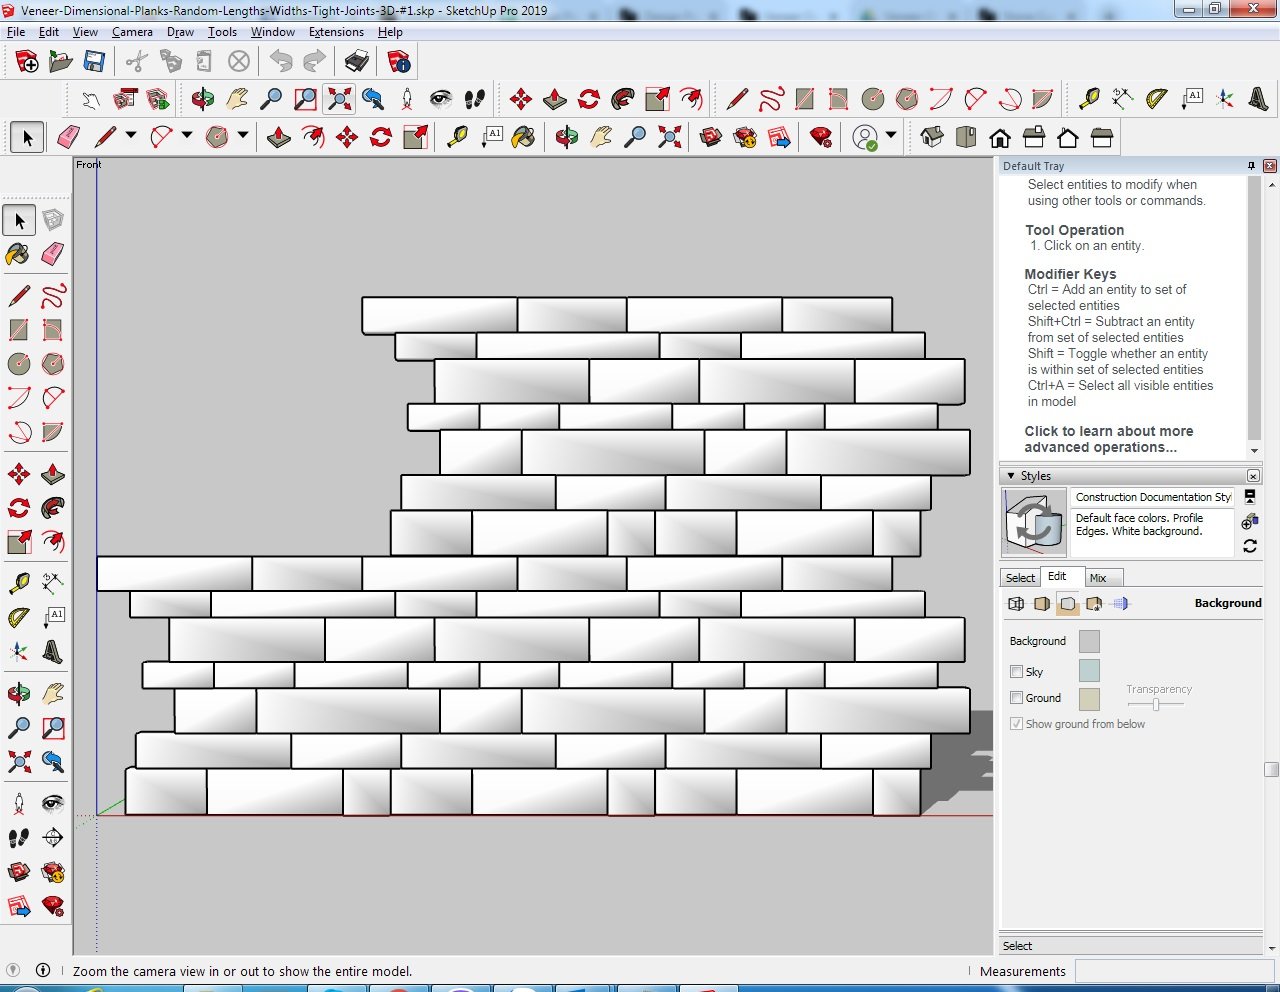1280x992 pixels.
Task: Grab the Pan hand tool
Action: tap(599, 137)
